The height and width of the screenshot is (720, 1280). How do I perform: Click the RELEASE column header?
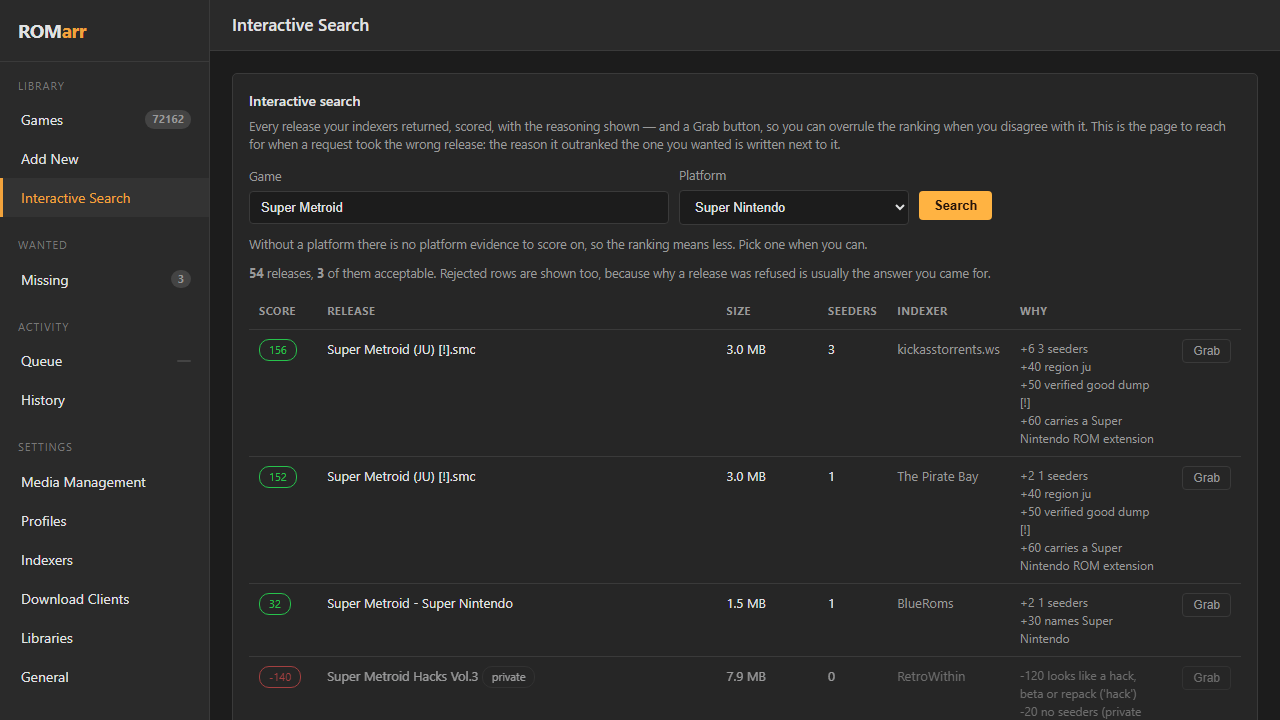point(351,311)
